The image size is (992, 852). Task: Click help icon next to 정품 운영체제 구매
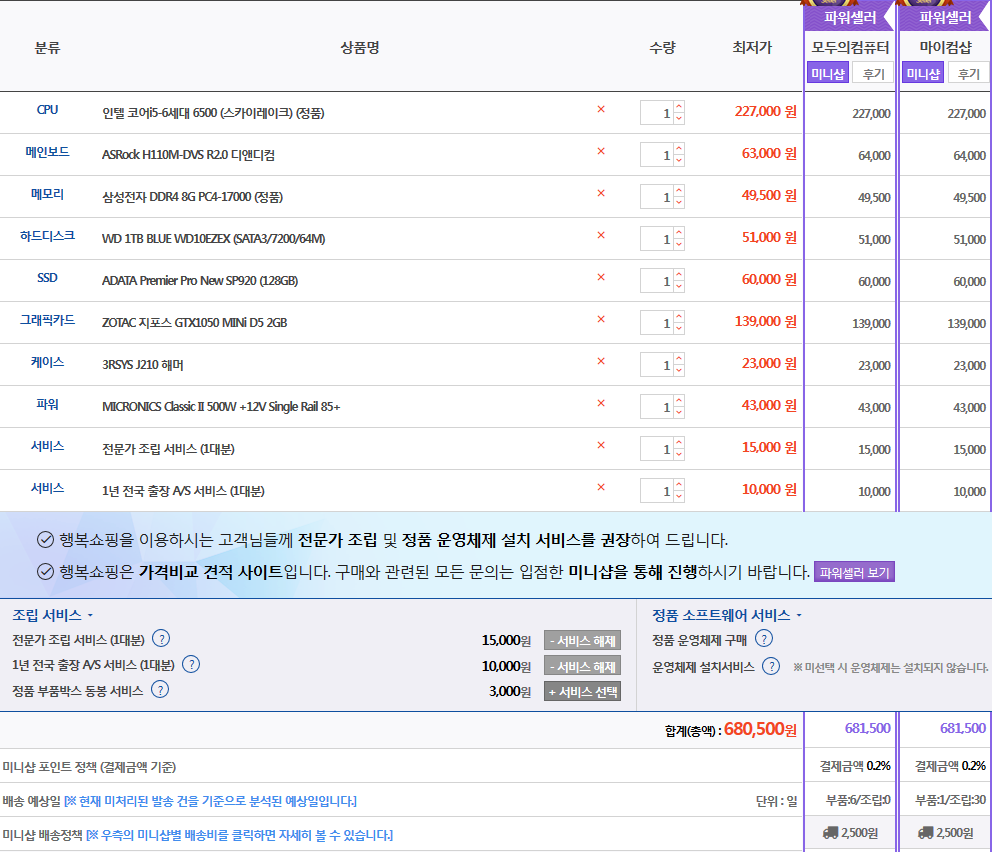tap(764, 638)
